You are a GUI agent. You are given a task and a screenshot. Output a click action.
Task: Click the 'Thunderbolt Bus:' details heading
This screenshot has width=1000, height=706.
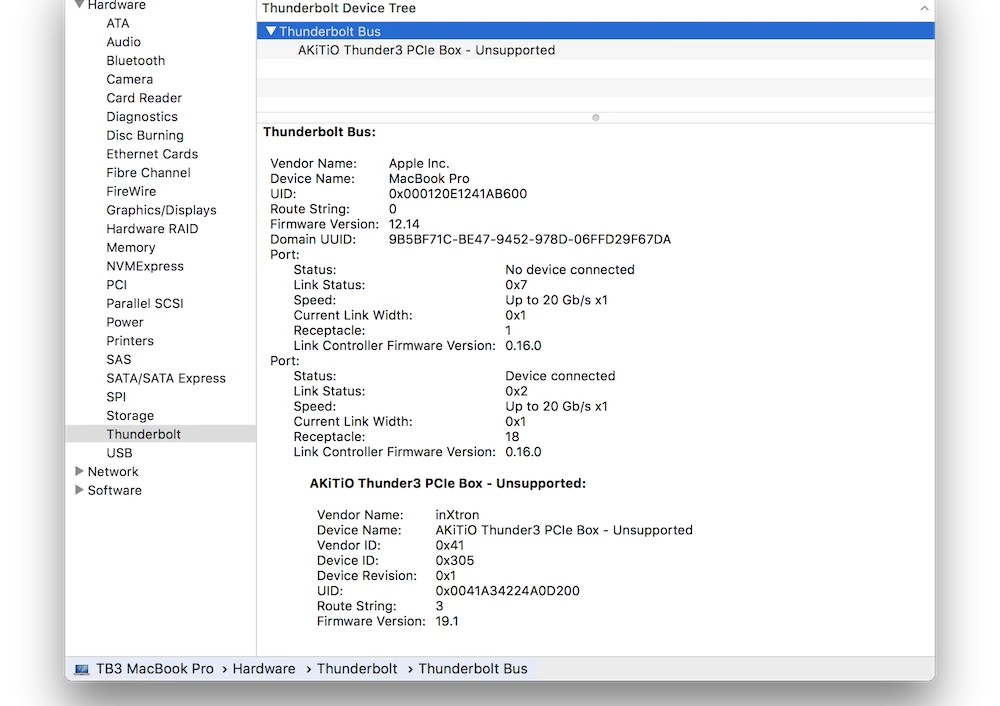pyautogui.click(x=320, y=132)
